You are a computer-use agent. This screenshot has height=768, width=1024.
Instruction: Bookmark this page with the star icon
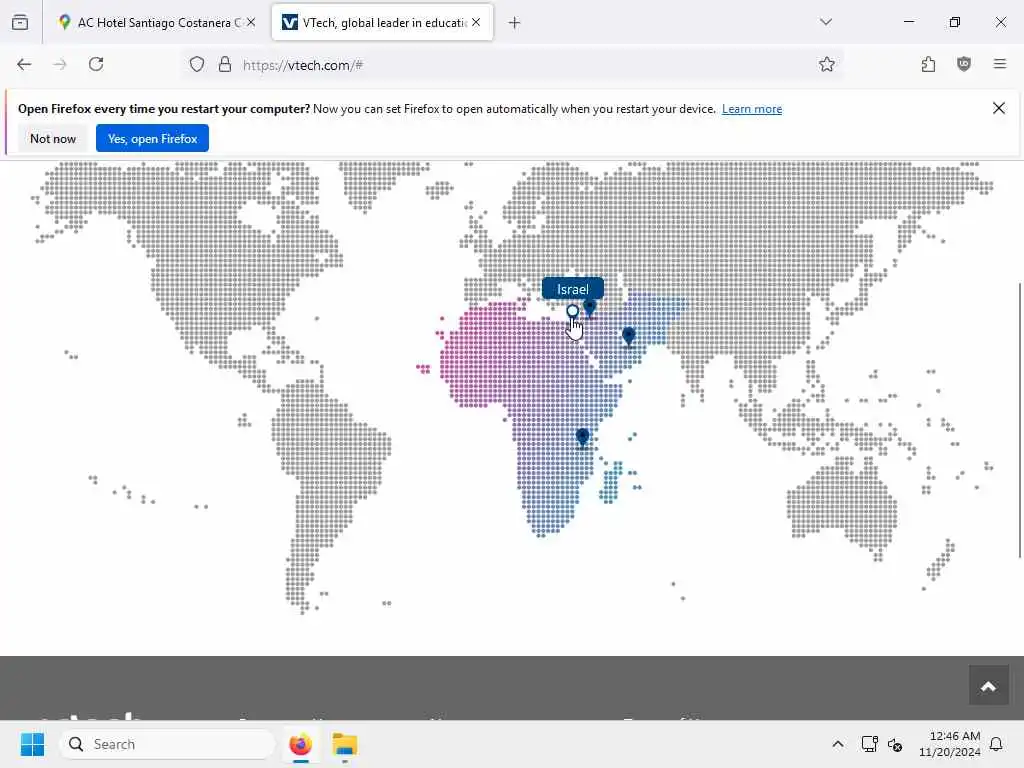(x=827, y=64)
